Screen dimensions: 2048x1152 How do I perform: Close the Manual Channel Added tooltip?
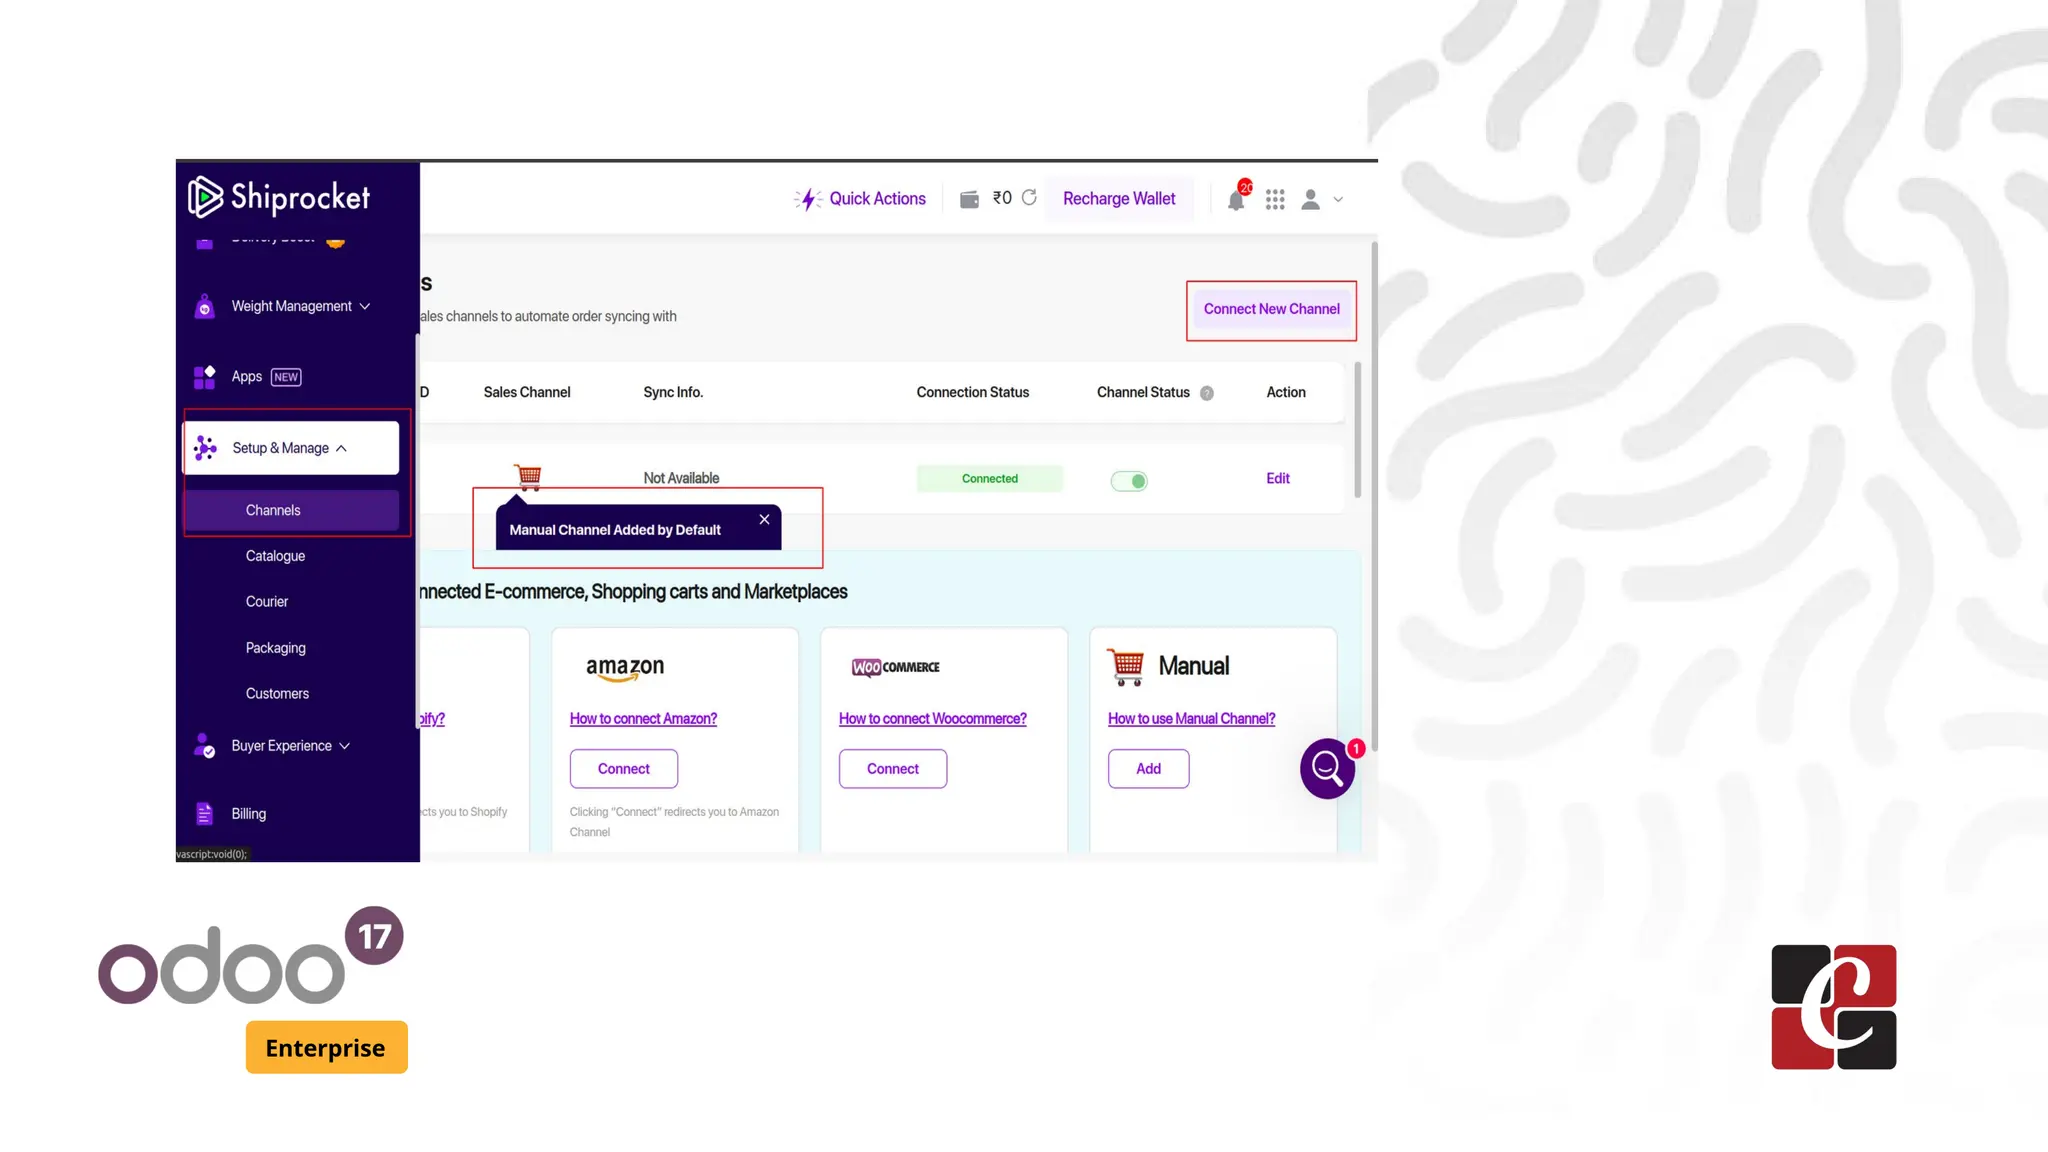[764, 519]
